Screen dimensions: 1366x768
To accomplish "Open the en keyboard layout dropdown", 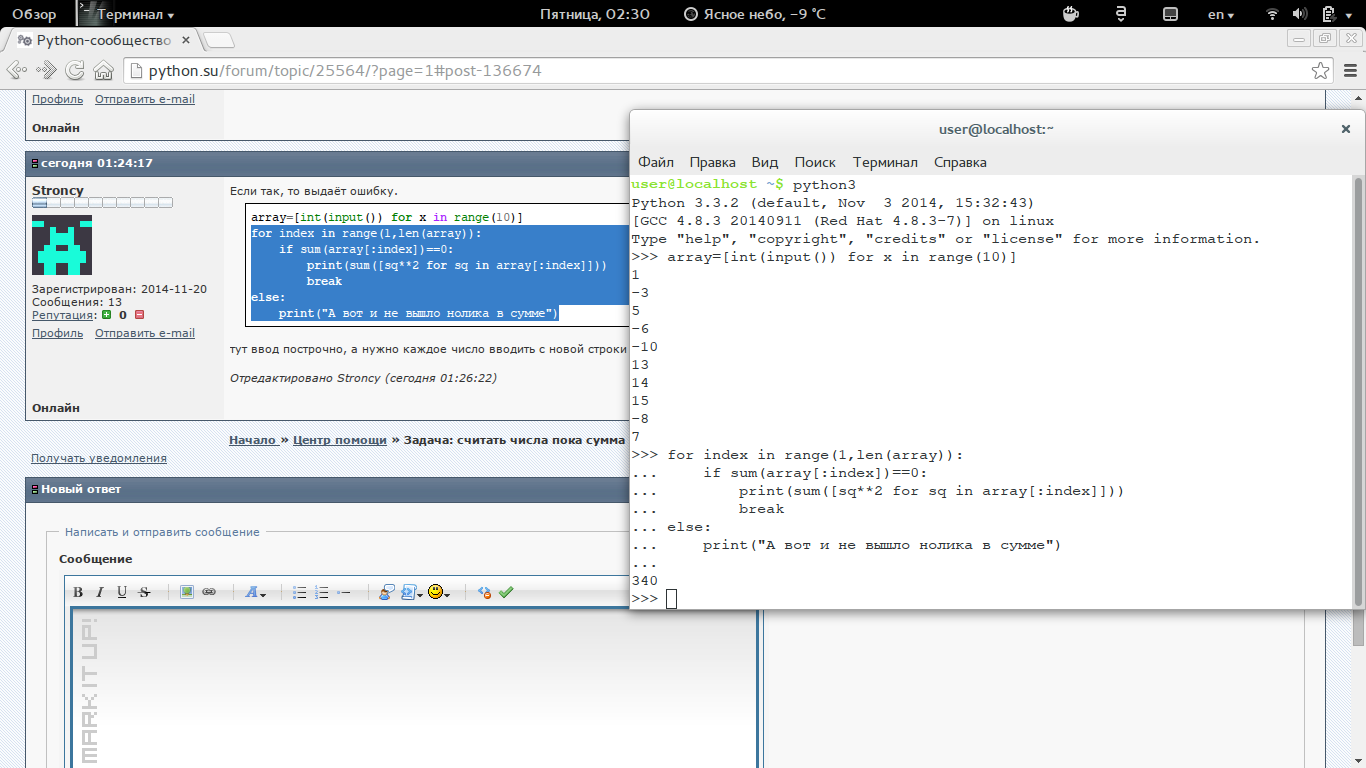I will [x=1221, y=15].
